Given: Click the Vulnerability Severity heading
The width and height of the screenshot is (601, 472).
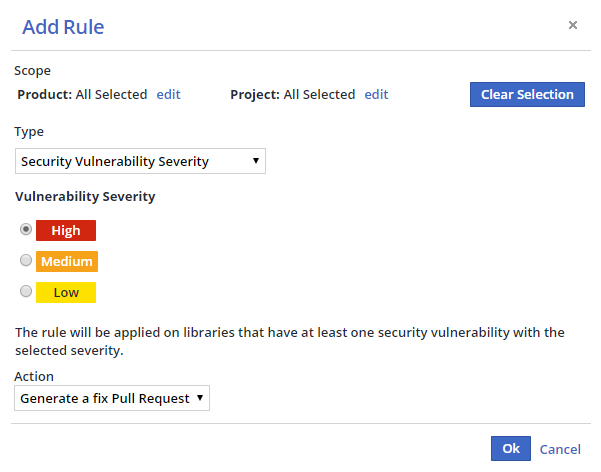Looking at the screenshot, I should [85, 196].
